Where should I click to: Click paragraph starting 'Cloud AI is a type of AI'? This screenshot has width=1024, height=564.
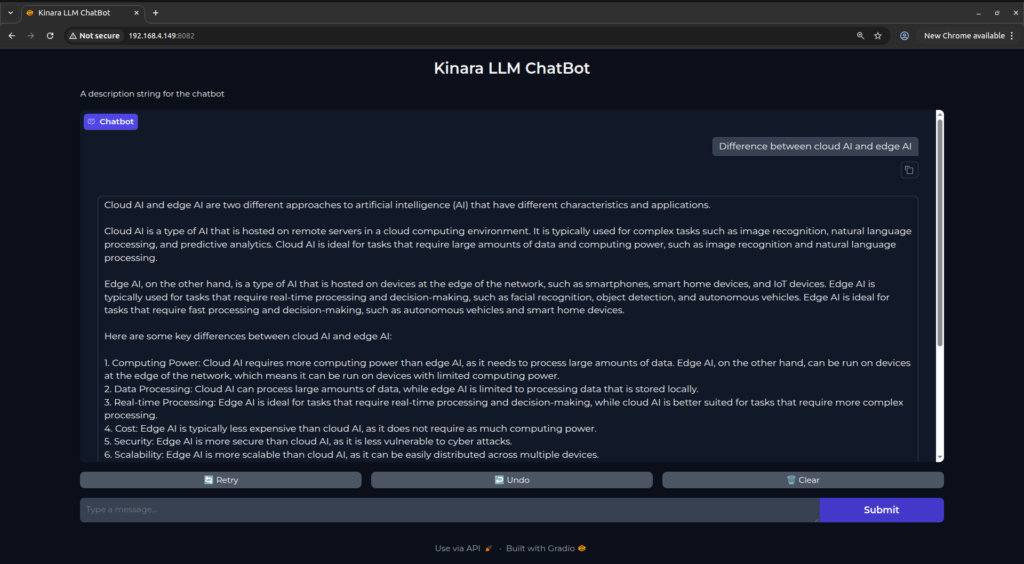pyautogui.click(x=507, y=244)
